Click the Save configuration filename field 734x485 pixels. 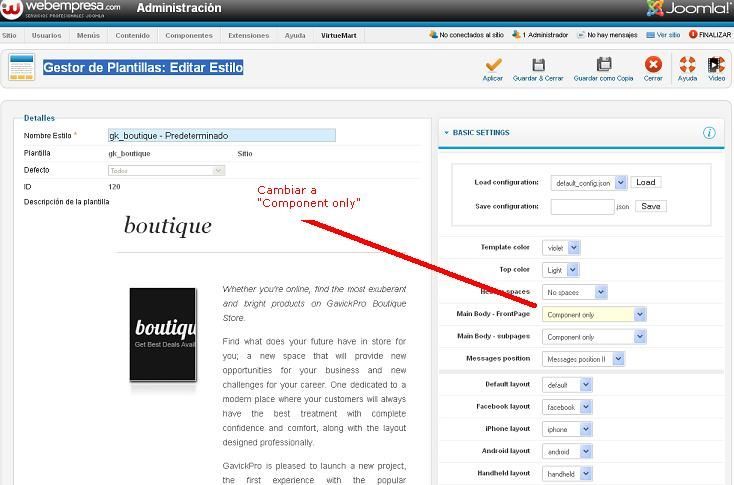582,206
